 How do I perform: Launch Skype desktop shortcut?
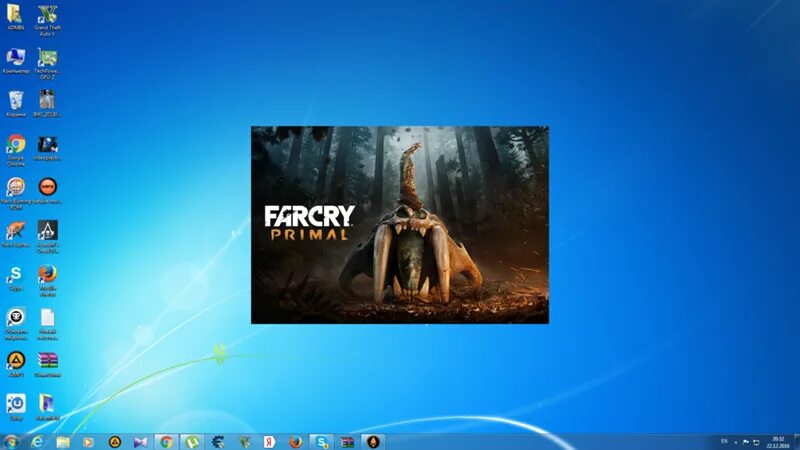pos(16,278)
